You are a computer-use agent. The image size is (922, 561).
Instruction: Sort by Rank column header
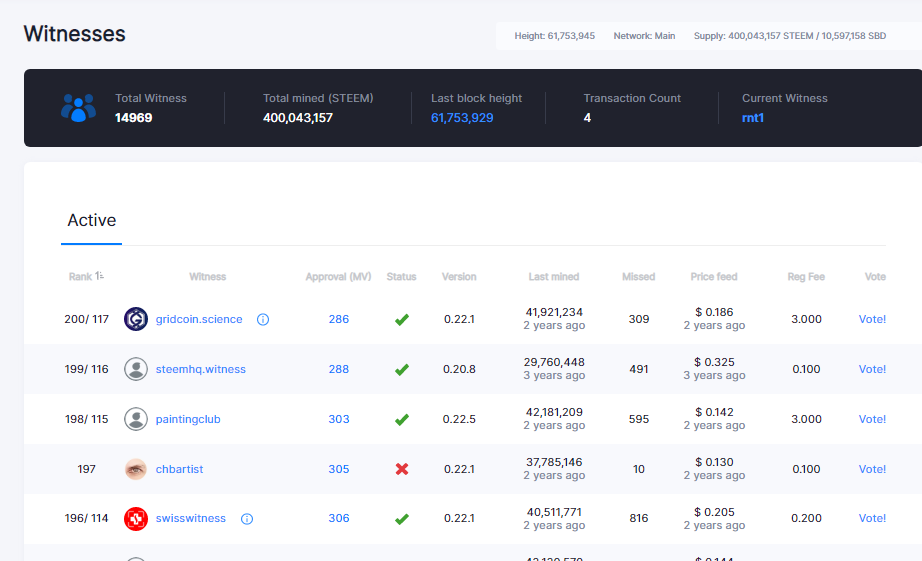point(86,276)
